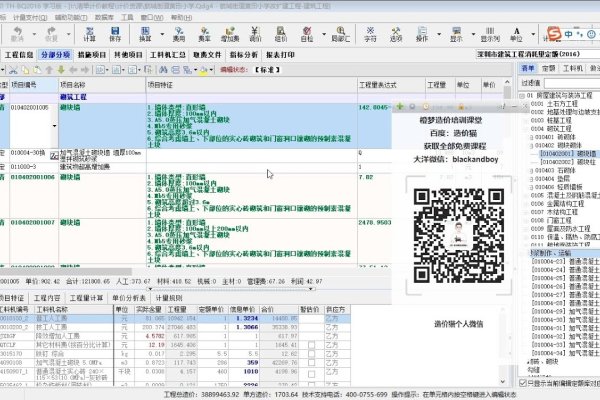Click the 显示列 columns icon
The width and height of the screenshot is (600, 400).
pyautogui.click(x=490, y=34)
